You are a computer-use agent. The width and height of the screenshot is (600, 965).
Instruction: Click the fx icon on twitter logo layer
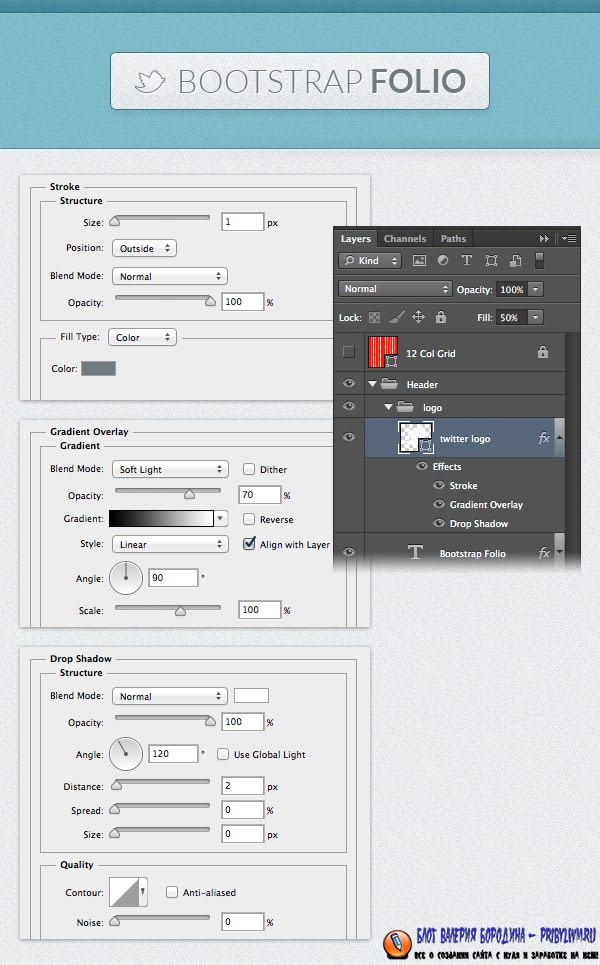(x=544, y=438)
